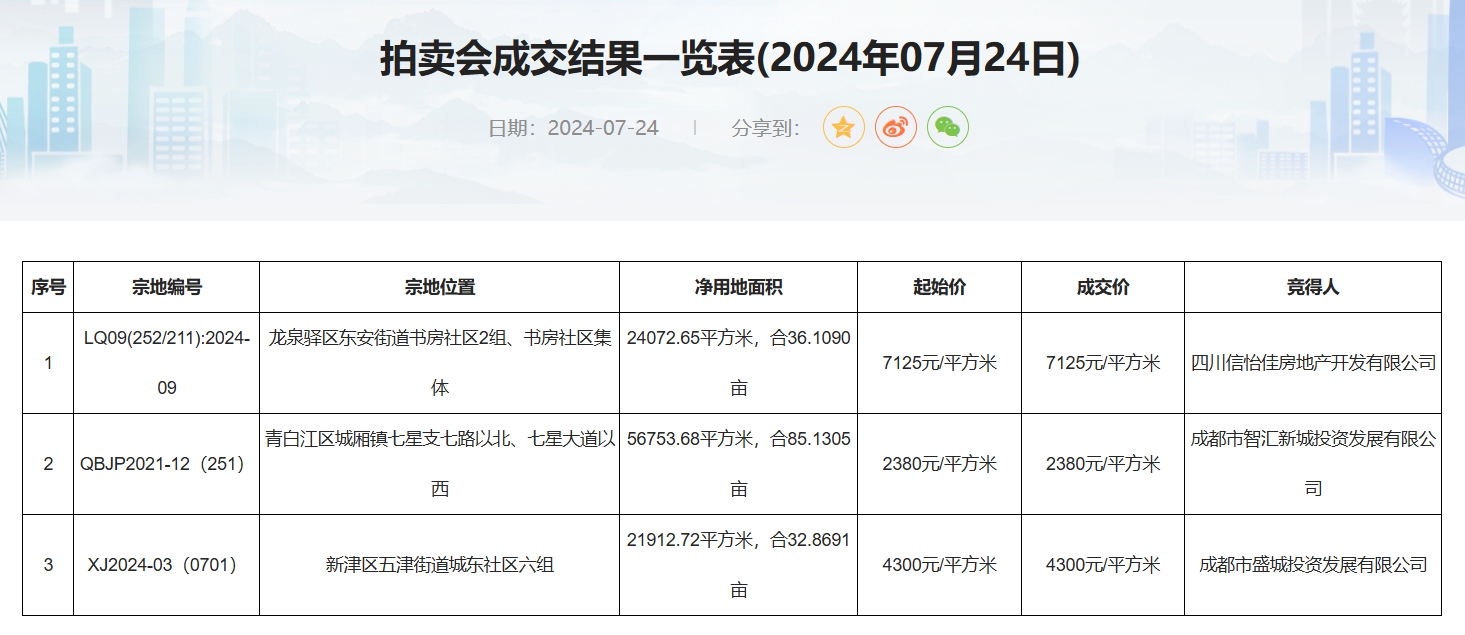Click row number 1 cell
Screen dimensions: 1465x635
click(x=48, y=363)
